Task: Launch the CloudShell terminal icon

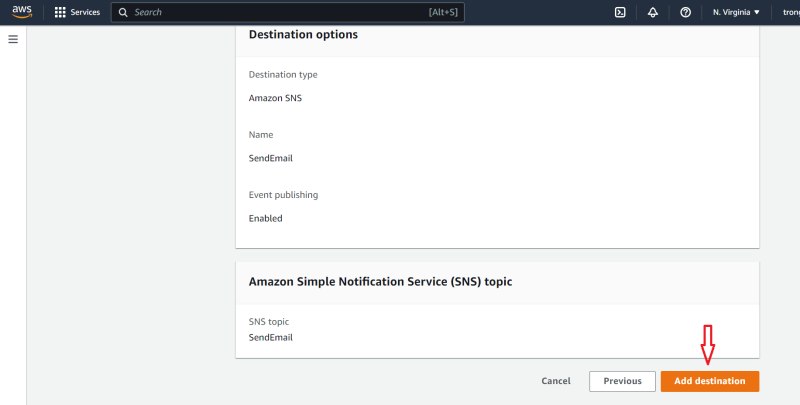Action: click(x=620, y=12)
